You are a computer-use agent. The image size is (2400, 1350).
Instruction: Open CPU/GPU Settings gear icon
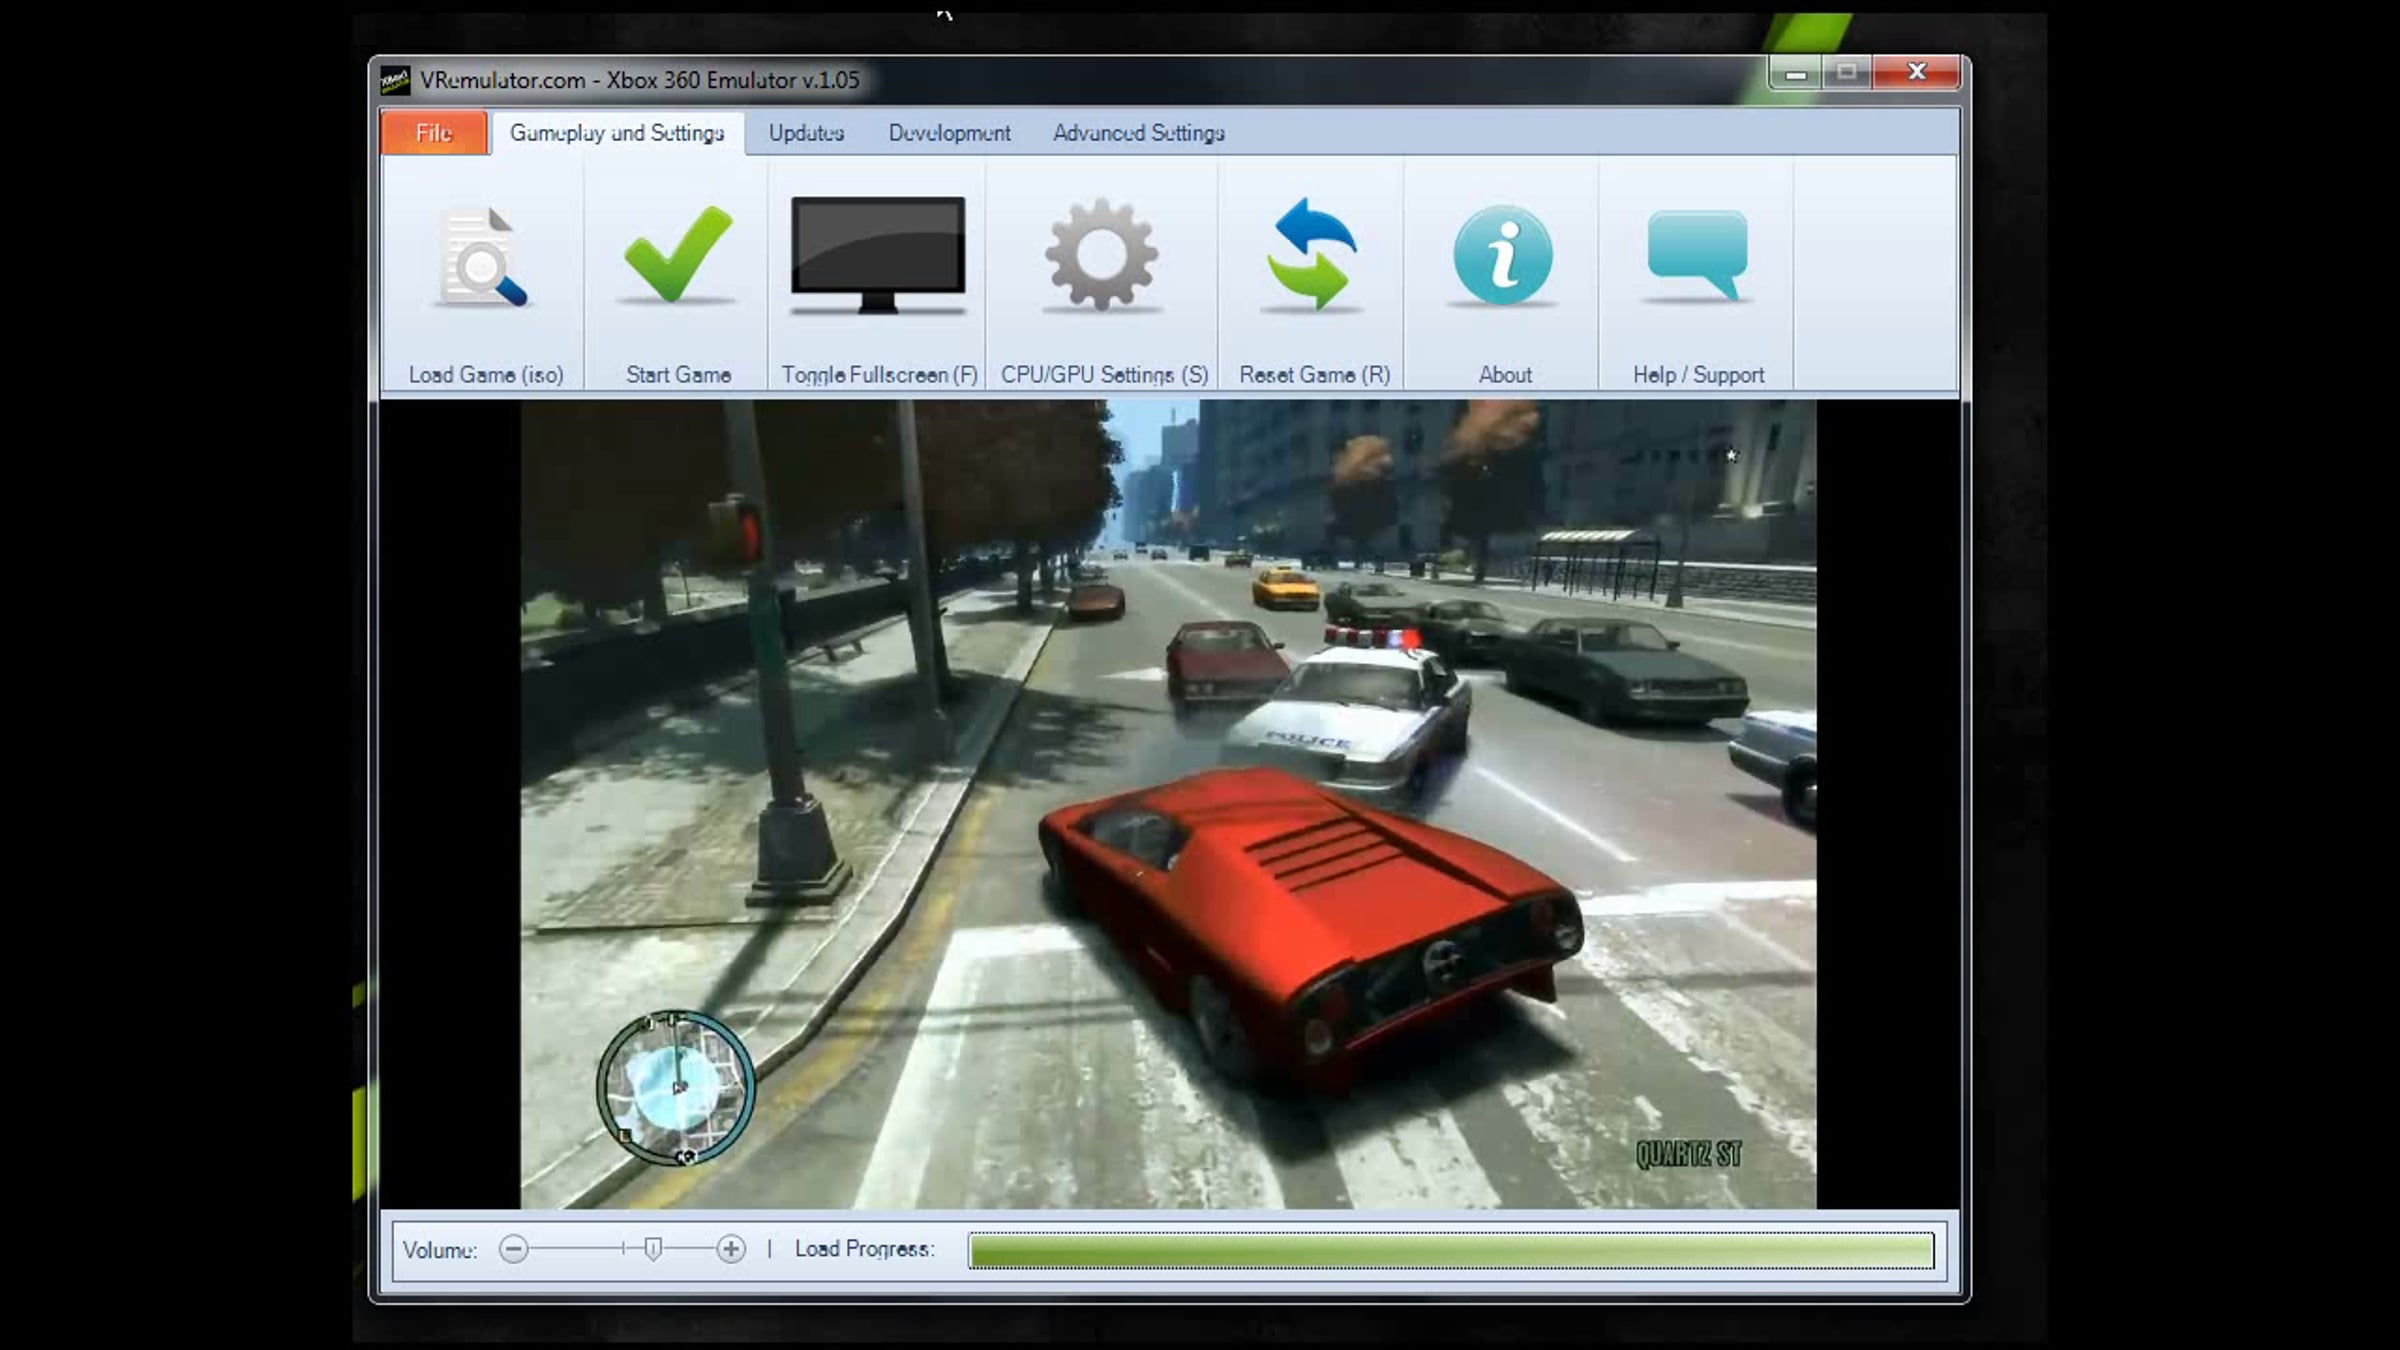(x=1101, y=255)
